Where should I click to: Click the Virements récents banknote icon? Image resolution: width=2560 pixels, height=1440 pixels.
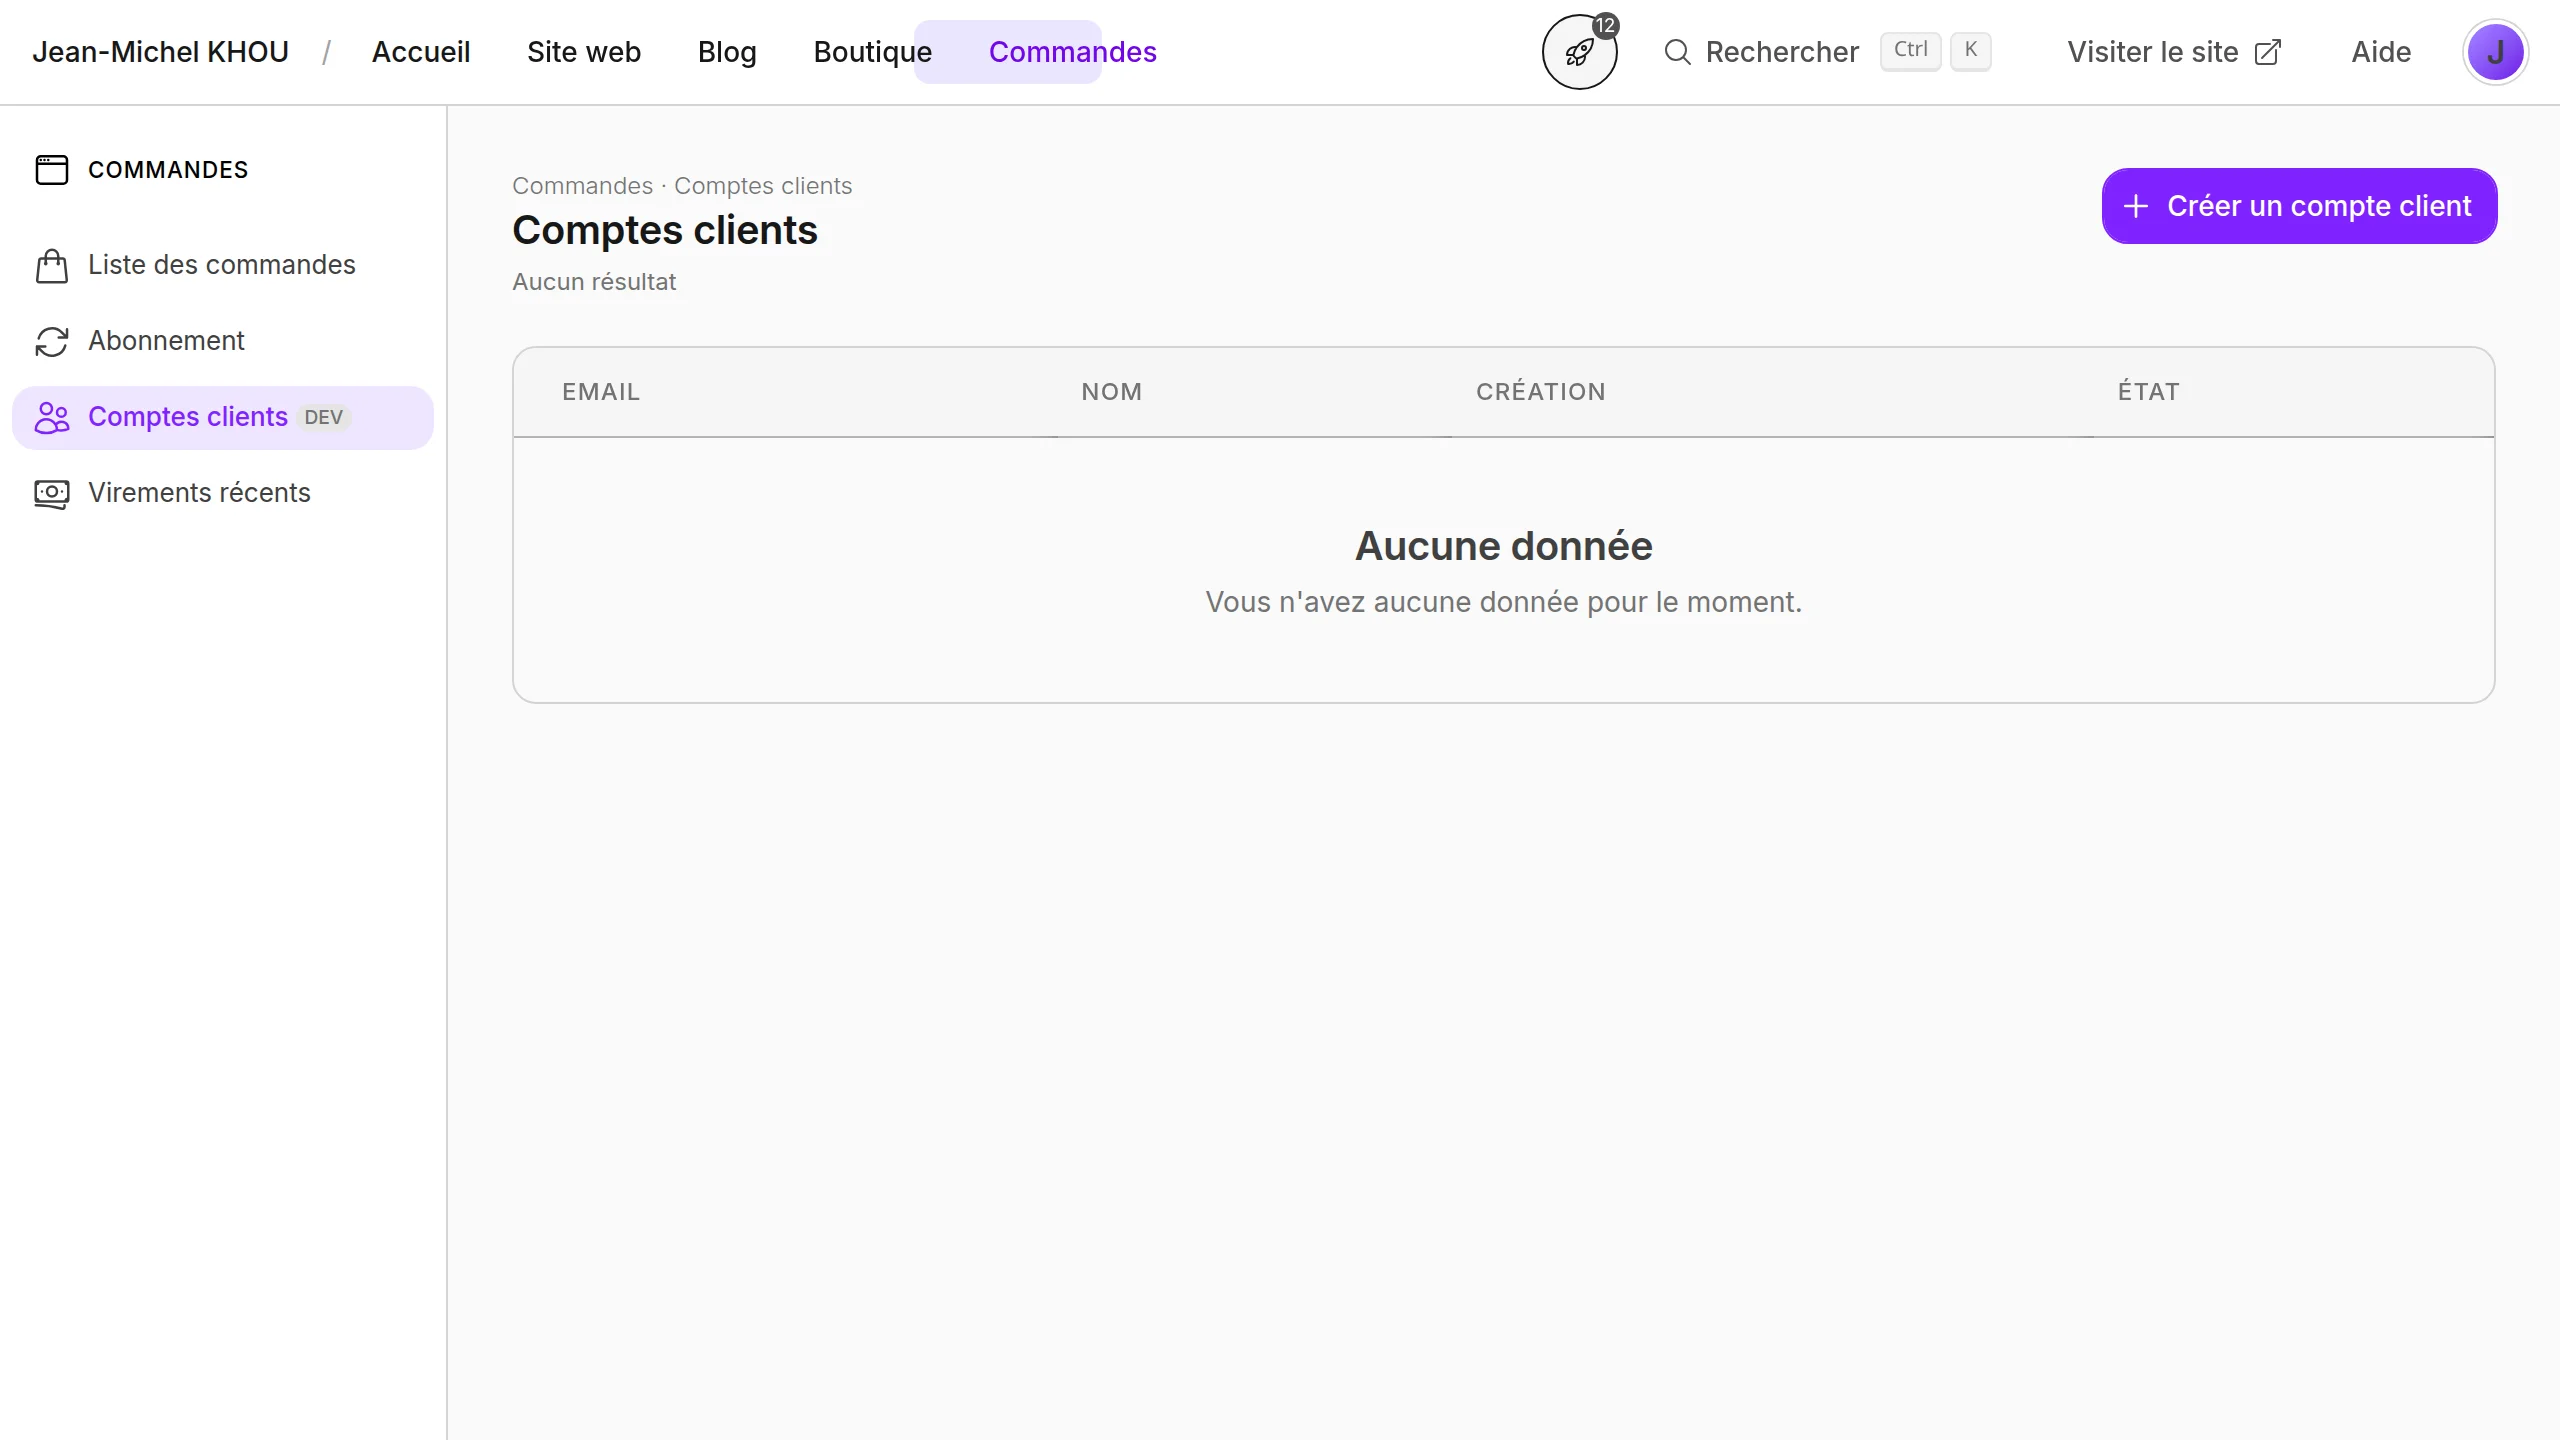click(x=52, y=494)
